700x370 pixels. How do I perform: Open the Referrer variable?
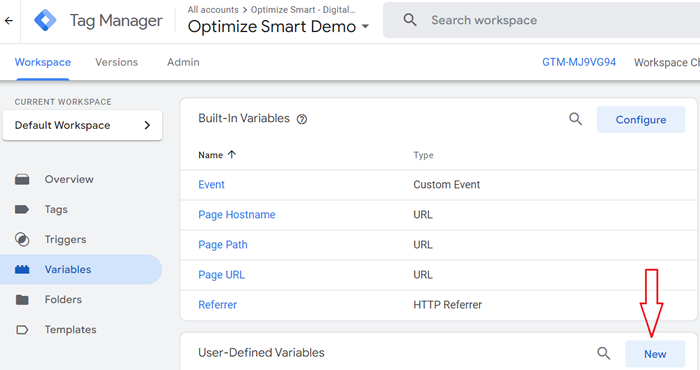pyautogui.click(x=217, y=305)
